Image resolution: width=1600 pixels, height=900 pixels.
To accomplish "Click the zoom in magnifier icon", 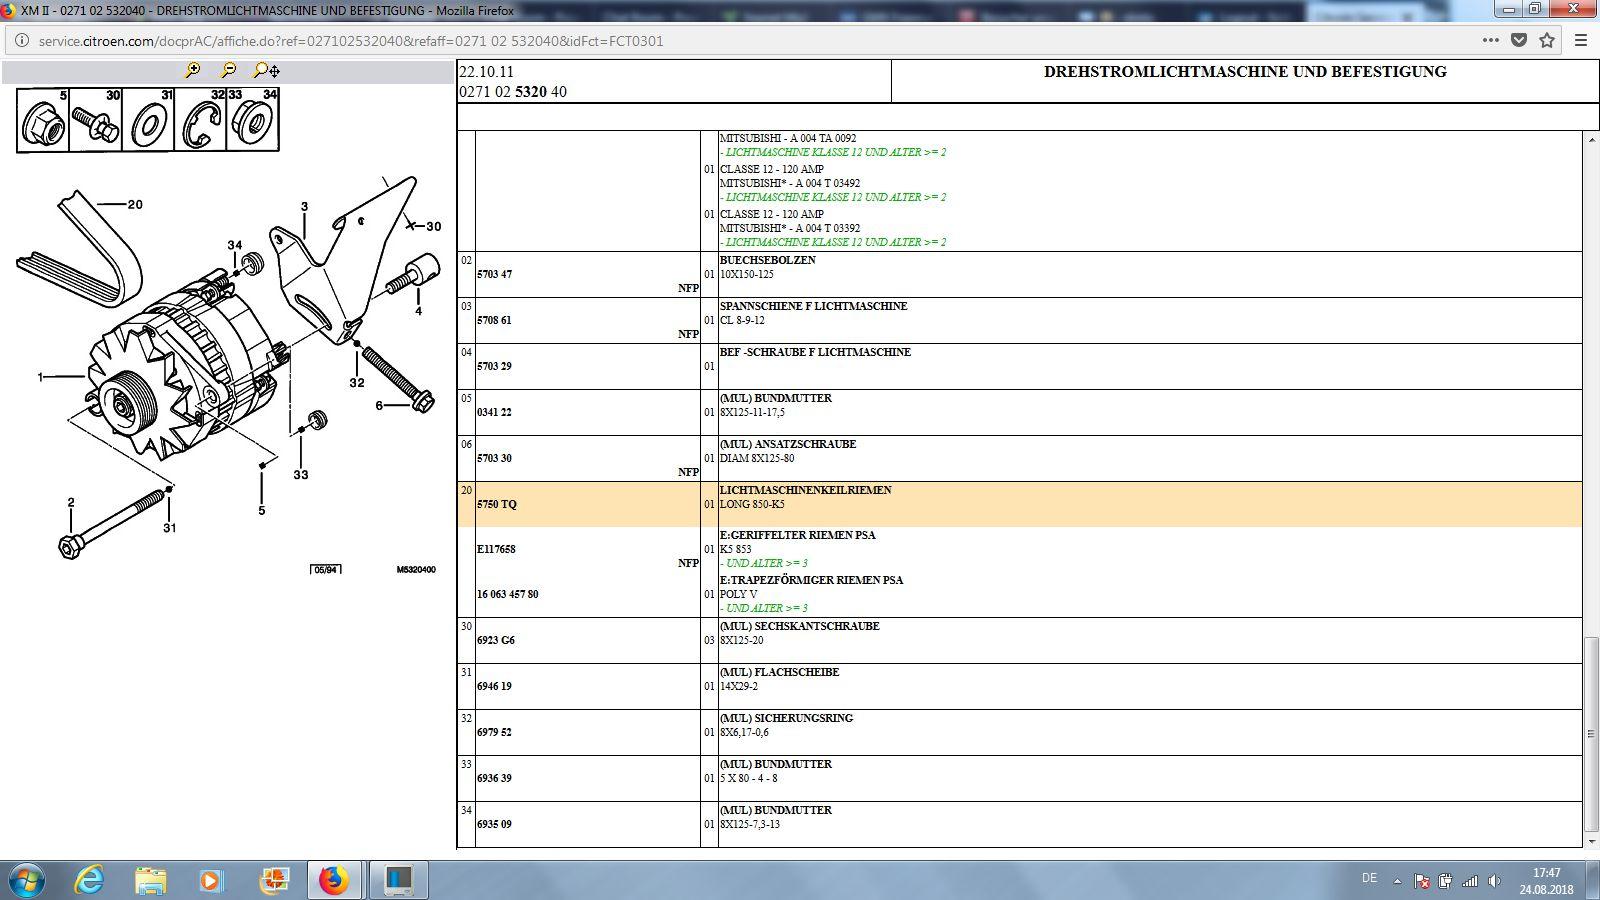I will [193, 70].
